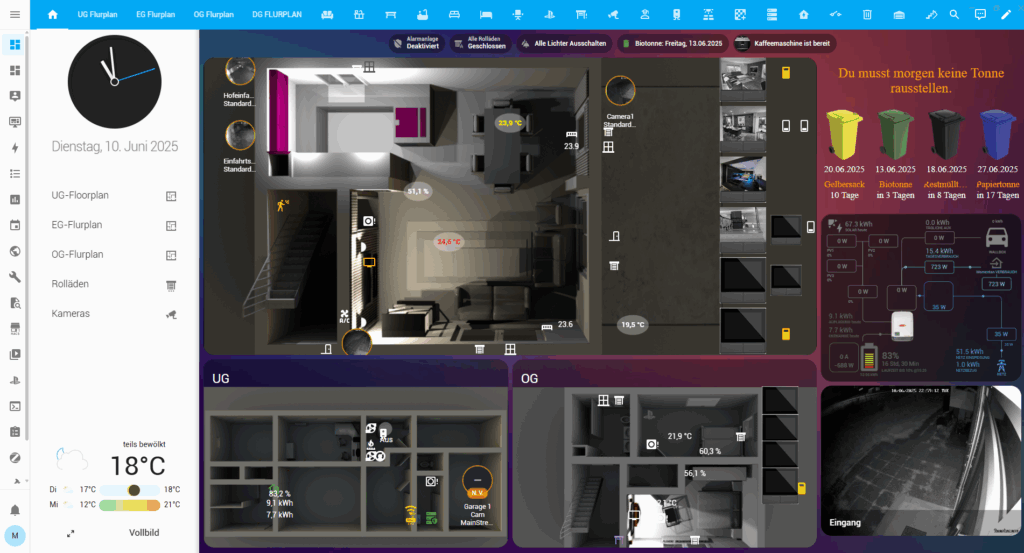Edit the dashboard with the pencil icon
The width and height of the screenshot is (1024, 553).
click(x=1006, y=14)
